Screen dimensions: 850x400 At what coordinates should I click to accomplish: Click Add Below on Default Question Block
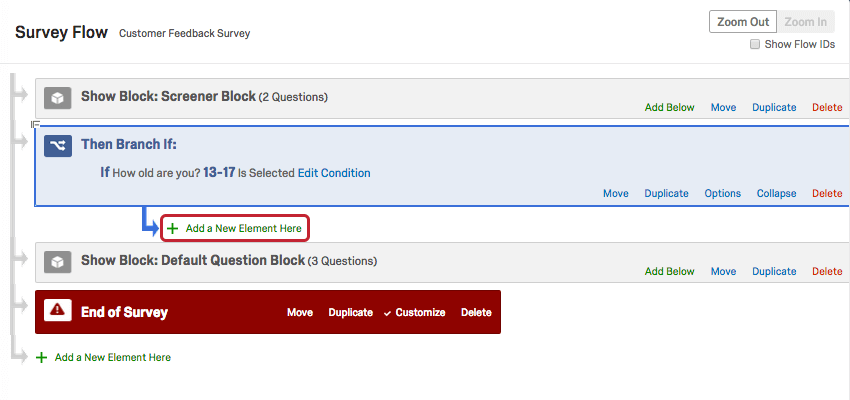coord(669,271)
